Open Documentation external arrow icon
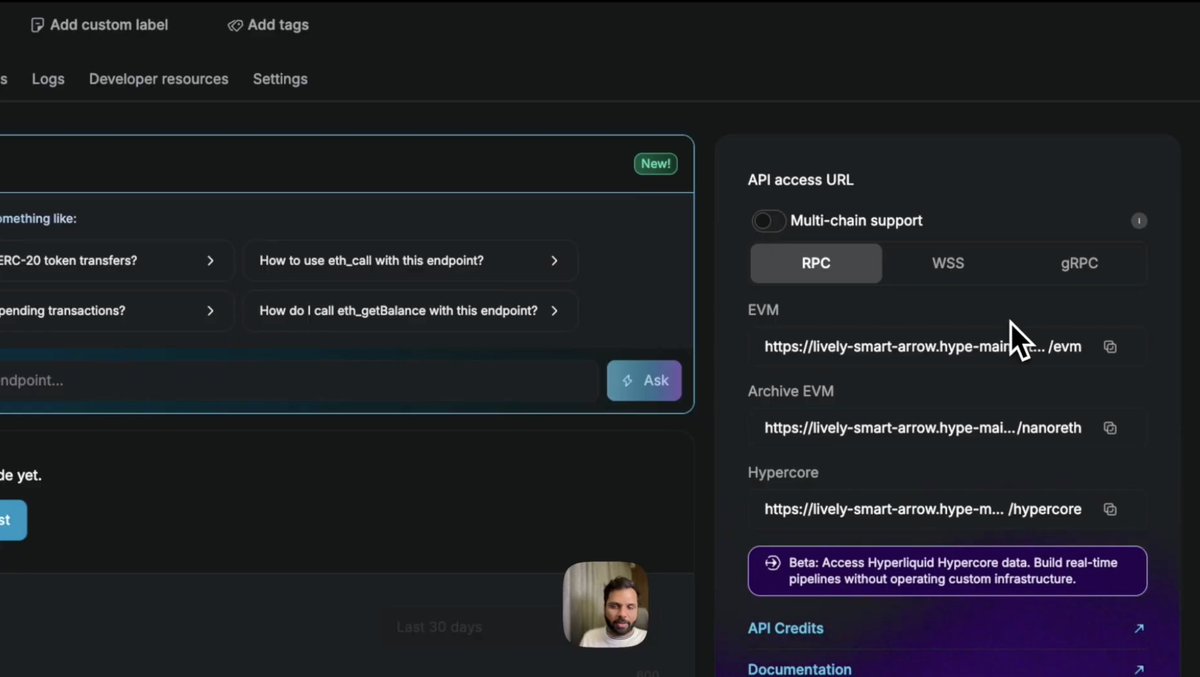 pyautogui.click(x=1139, y=670)
